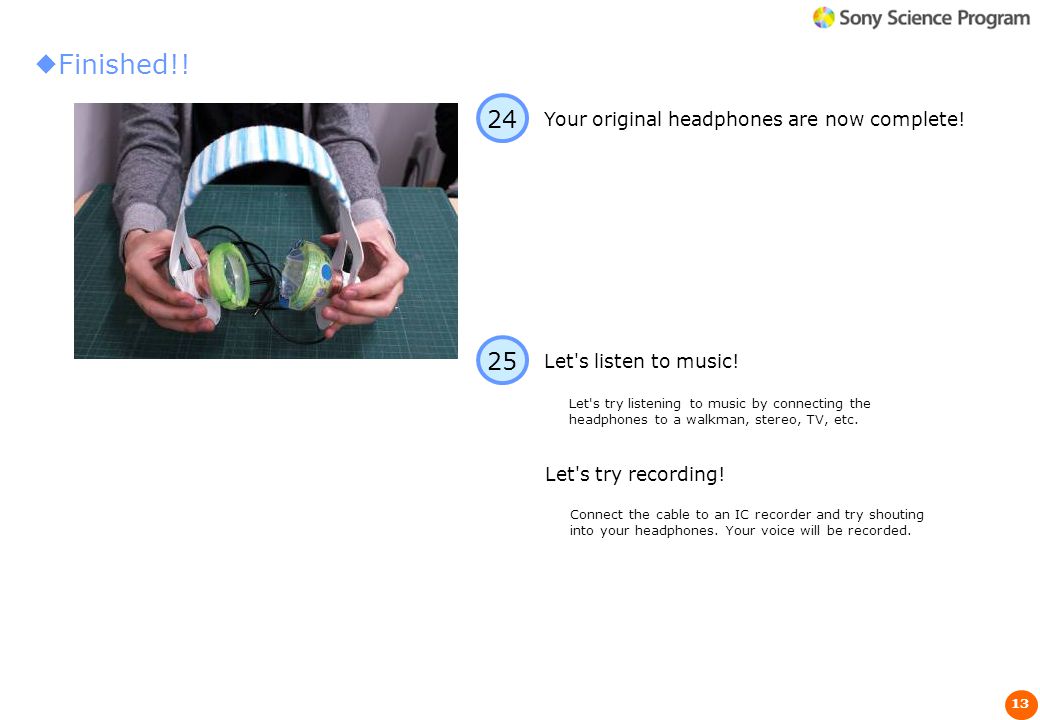Open the handmade headphones photo
Screen dimensions: 1040x720
(265, 231)
